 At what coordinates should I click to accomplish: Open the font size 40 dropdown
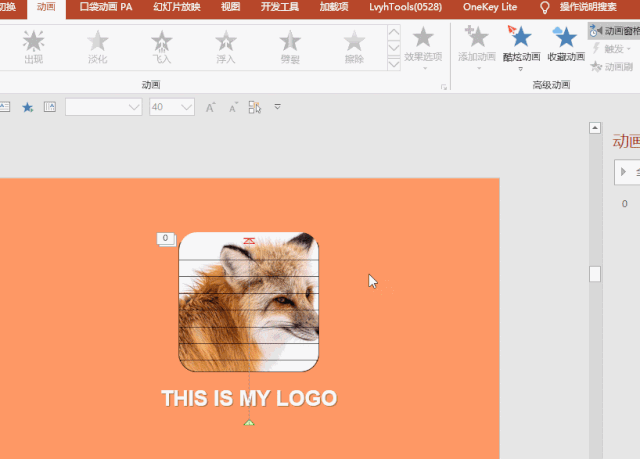click(186, 107)
